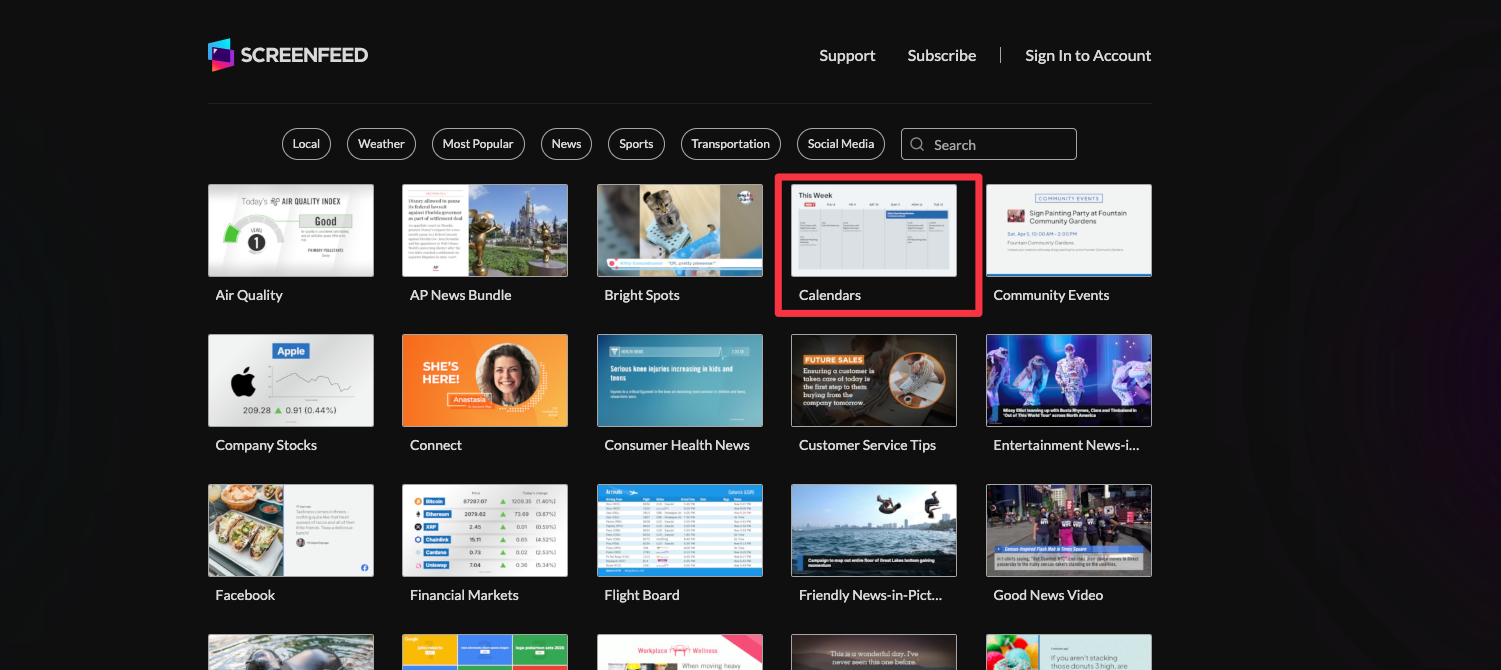Open the Flight Board thumbnail
The width and height of the screenshot is (1501, 670).
(x=680, y=530)
